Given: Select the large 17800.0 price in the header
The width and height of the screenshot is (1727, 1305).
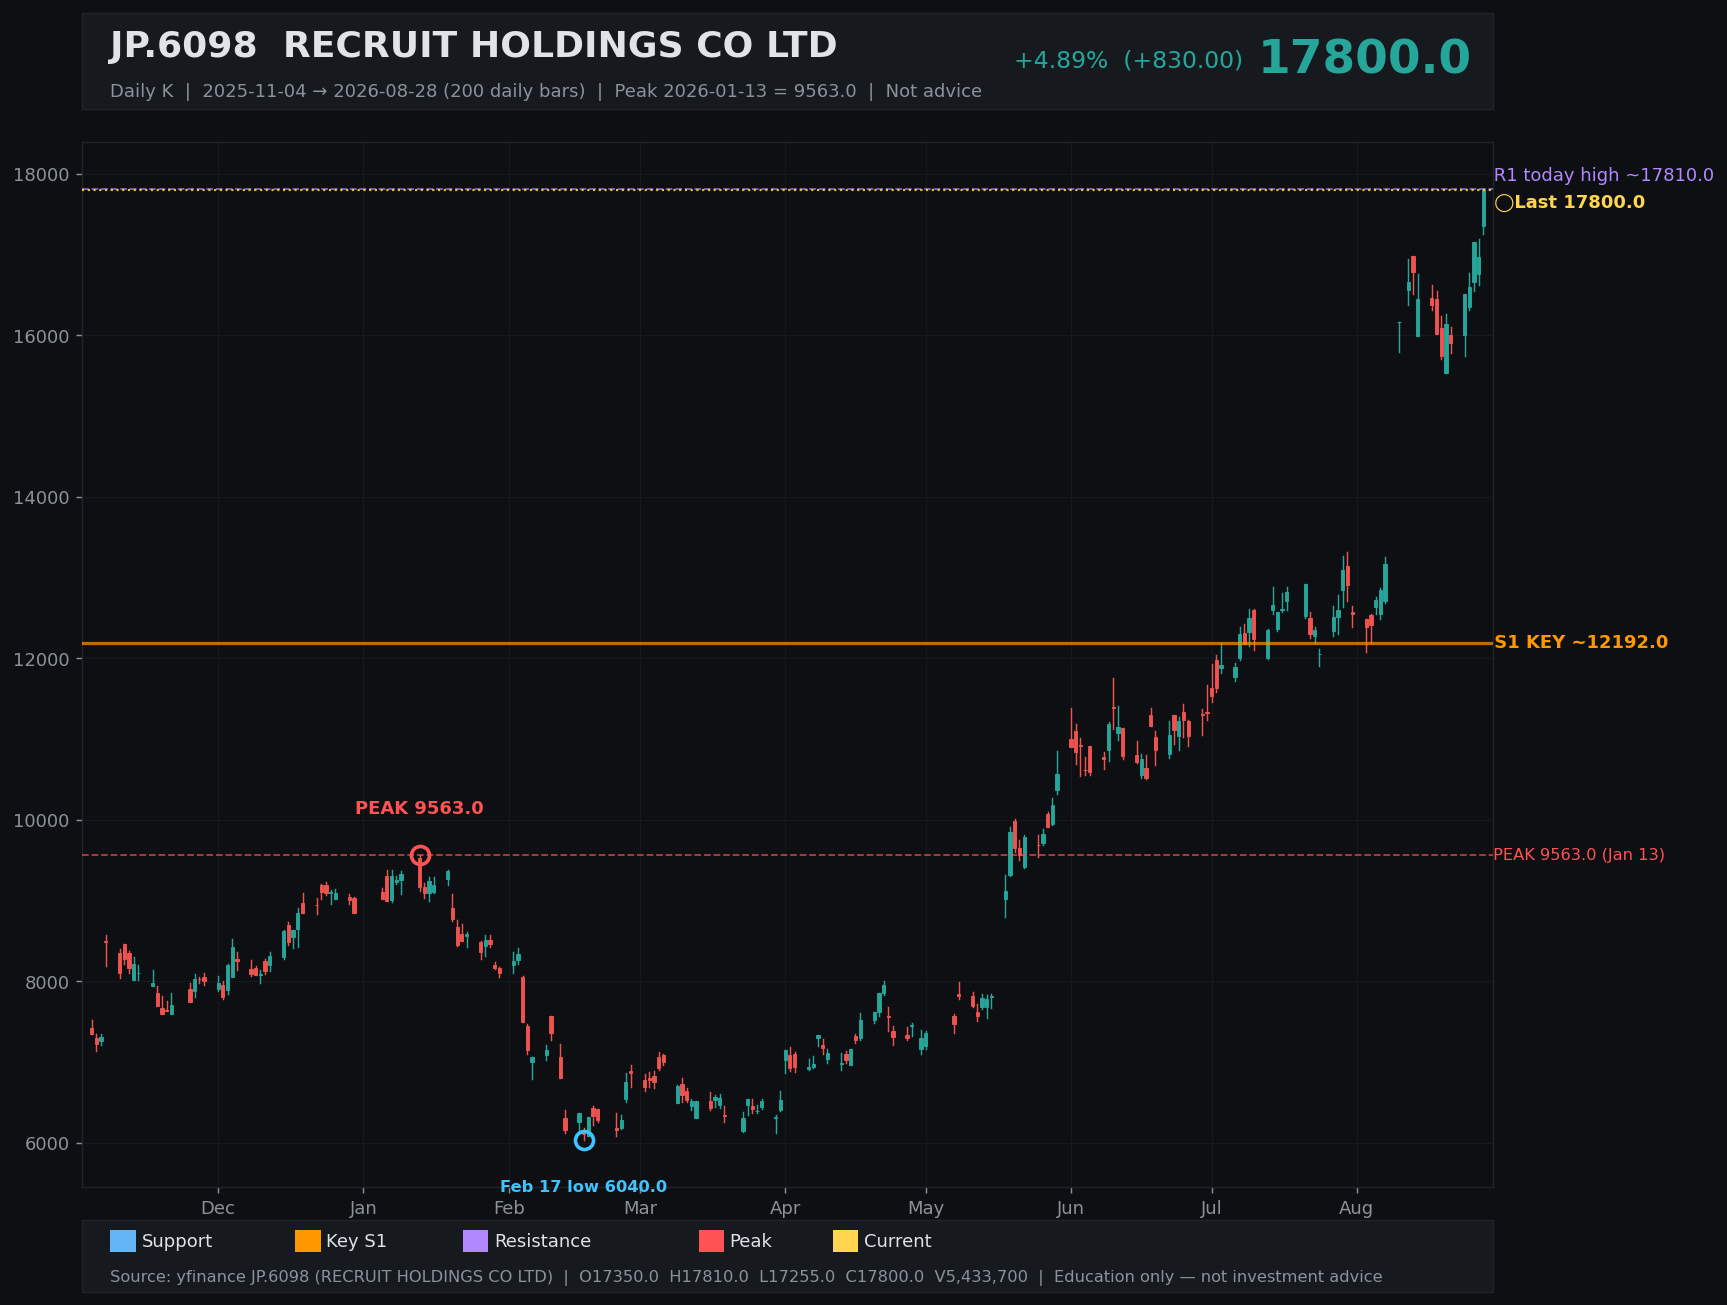Looking at the screenshot, I should click(x=1364, y=58).
